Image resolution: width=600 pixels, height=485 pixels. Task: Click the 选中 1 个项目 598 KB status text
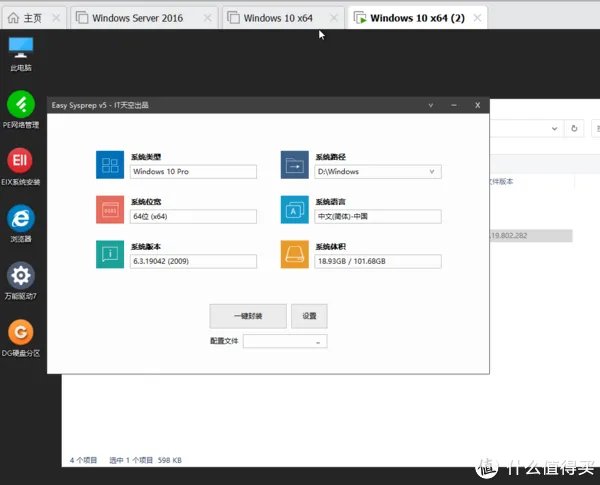(x=145, y=460)
